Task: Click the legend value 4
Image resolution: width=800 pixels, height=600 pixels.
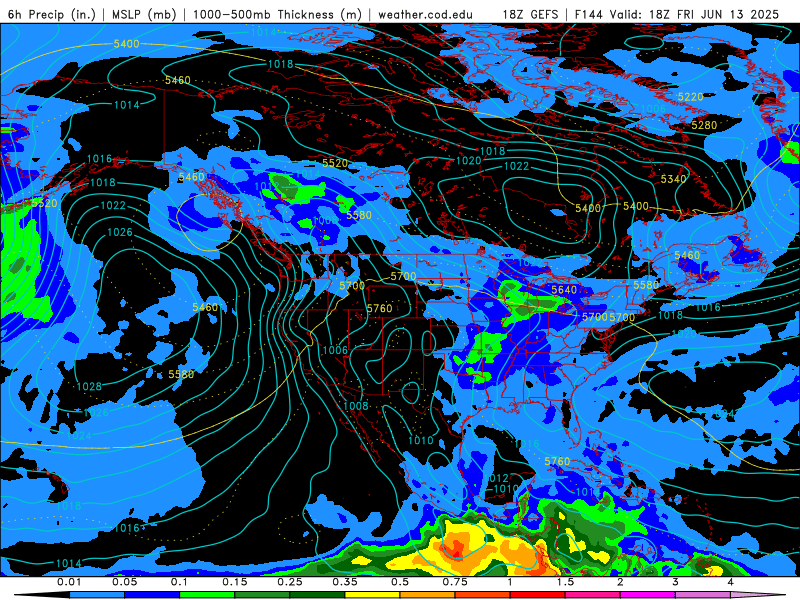Action: pos(731,582)
